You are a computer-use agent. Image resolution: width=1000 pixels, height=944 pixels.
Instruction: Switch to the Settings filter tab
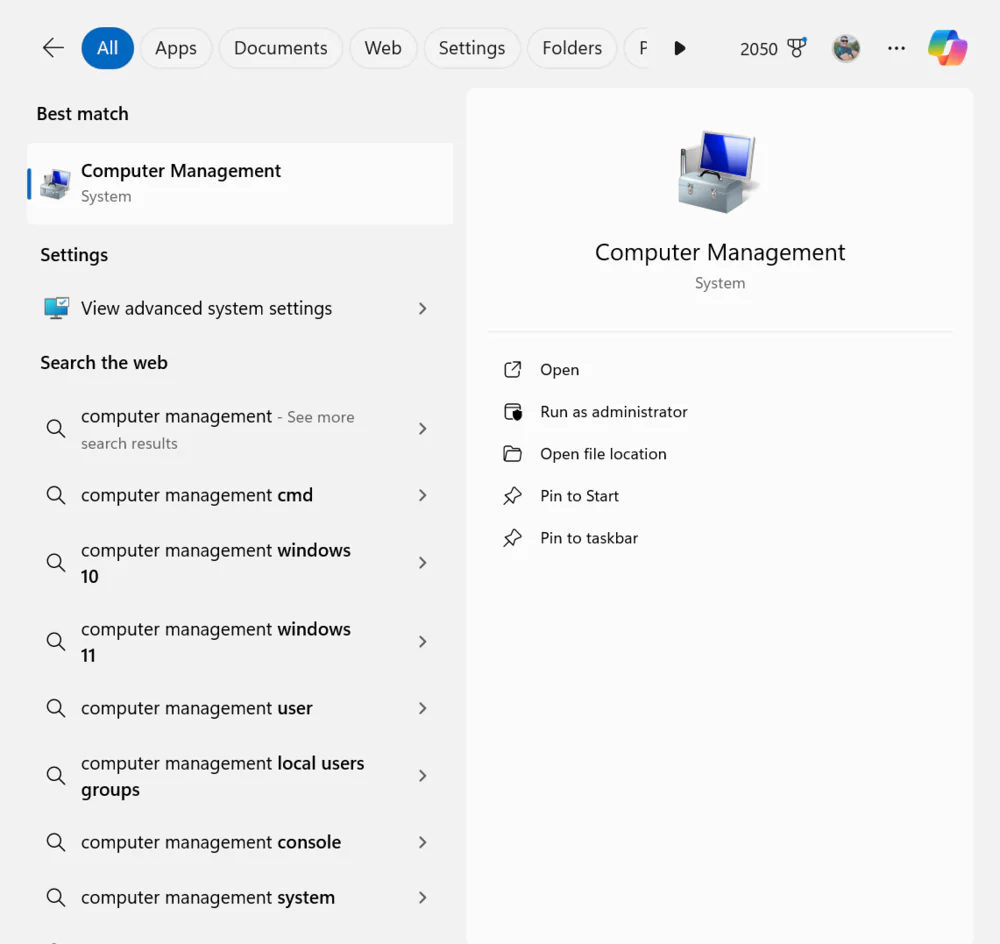pos(472,48)
